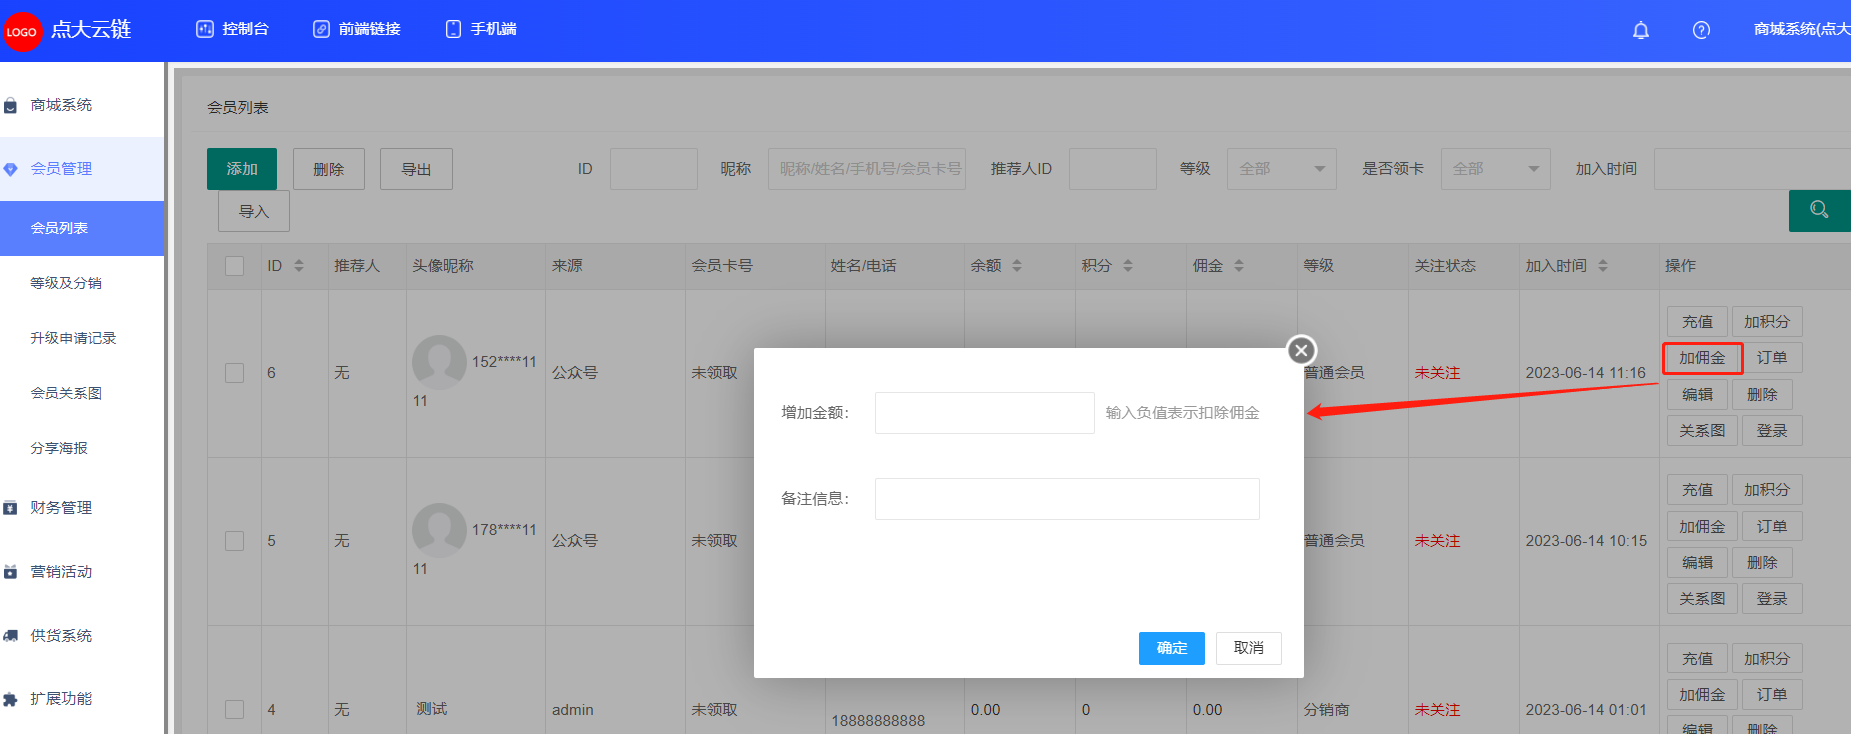The height and width of the screenshot is (734, 1851).
Task: Tick the select-all header checkbox
Action: (x=235, y=266)
